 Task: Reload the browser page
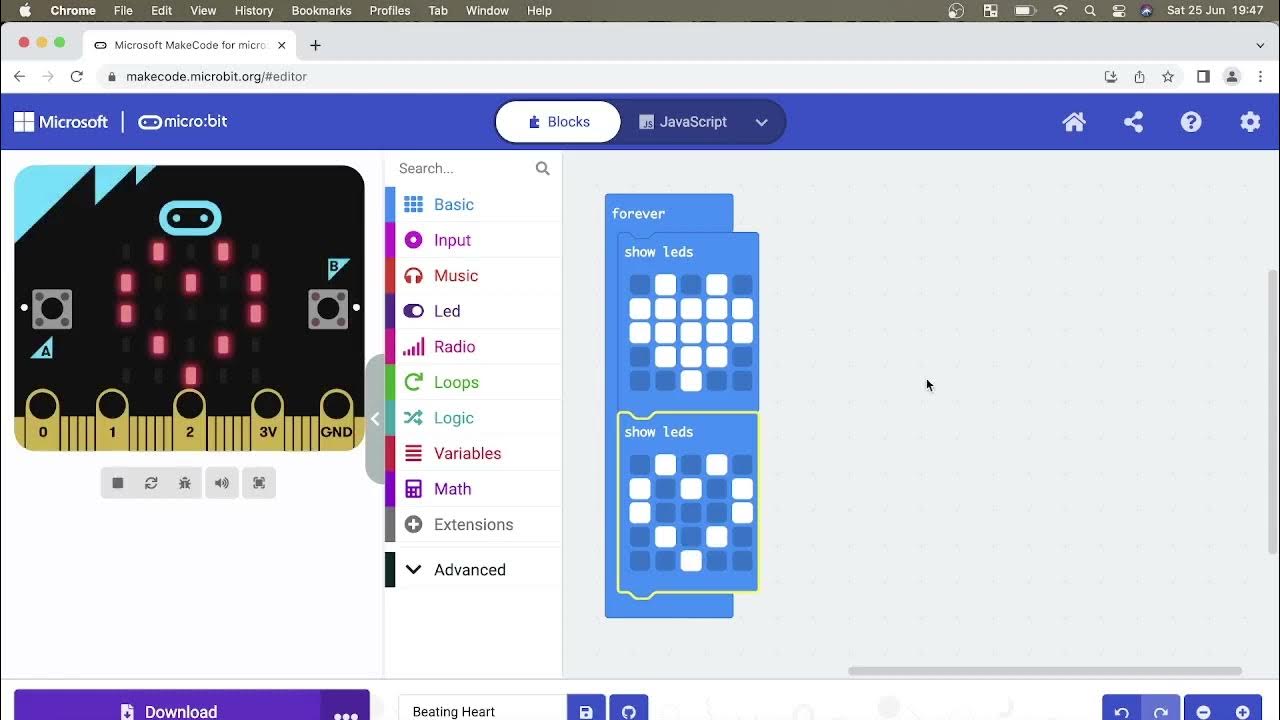76,76
